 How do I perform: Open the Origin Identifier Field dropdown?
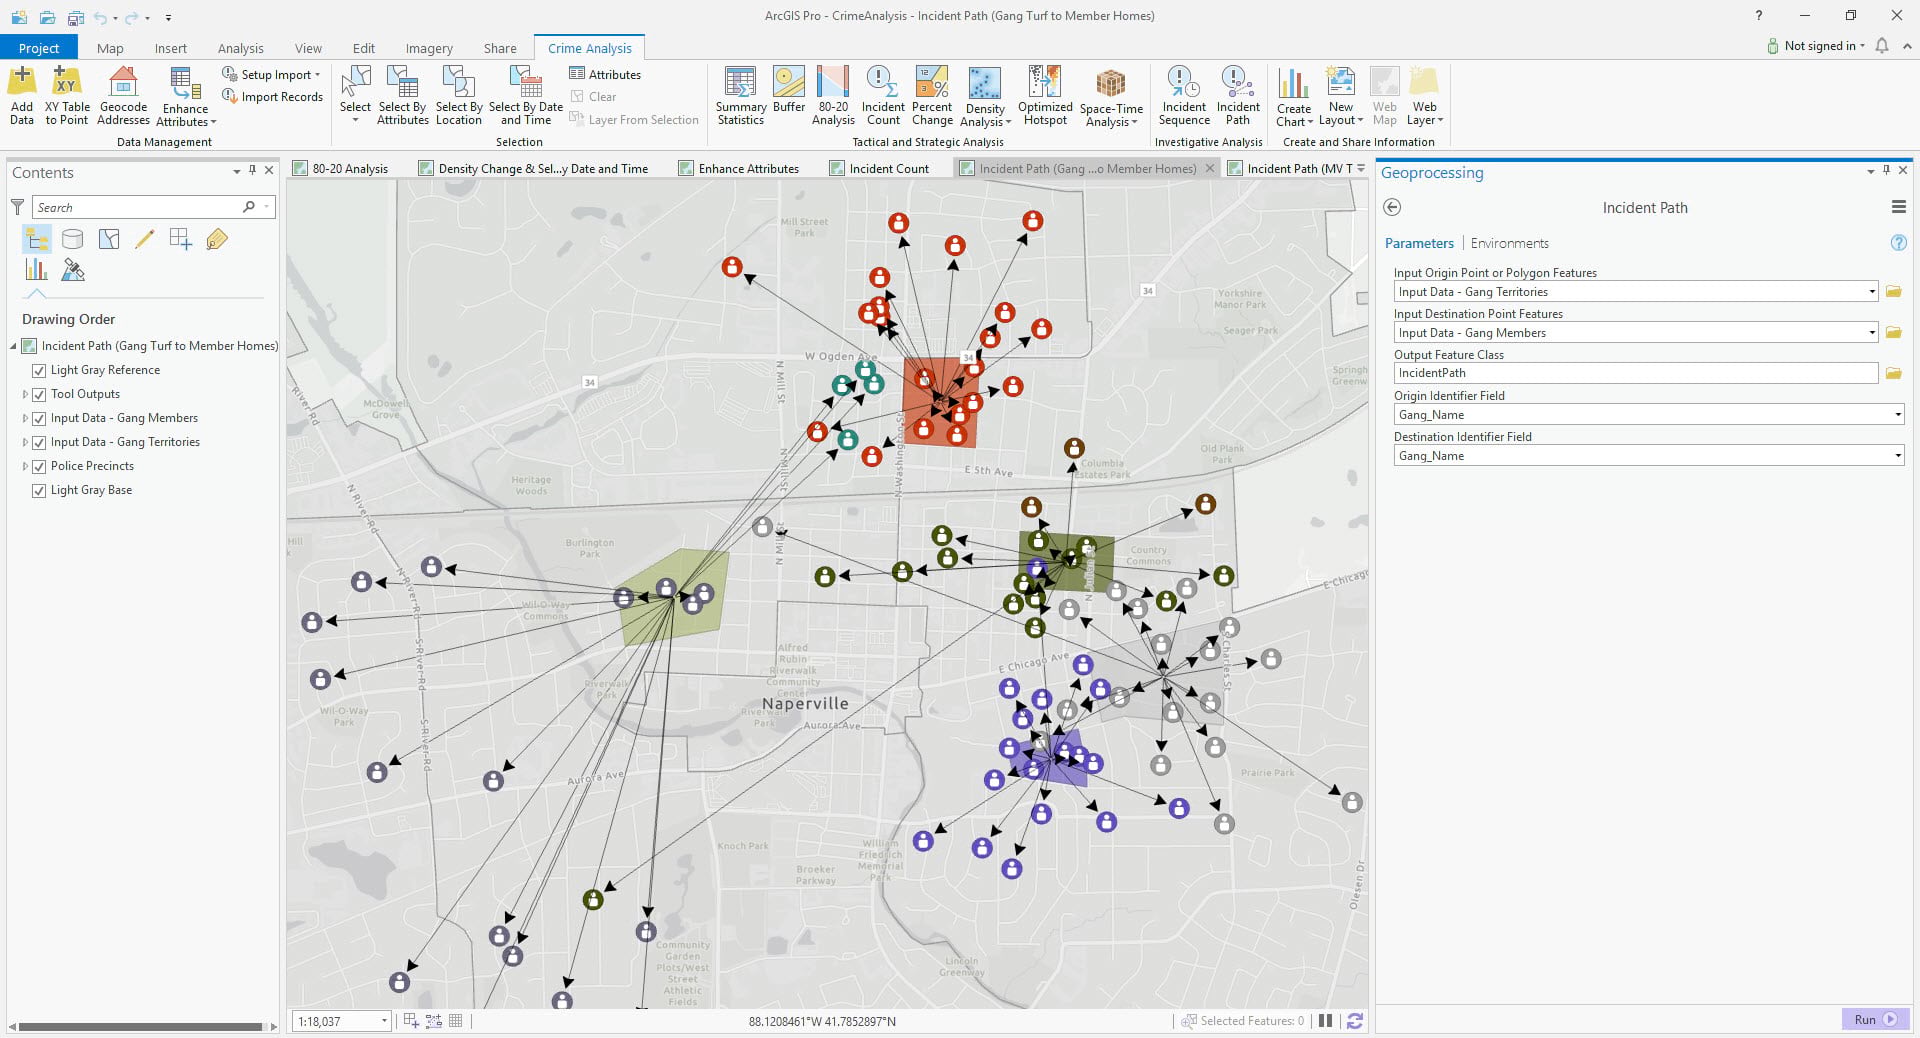pyautogui.click(x=1897, y=415)
